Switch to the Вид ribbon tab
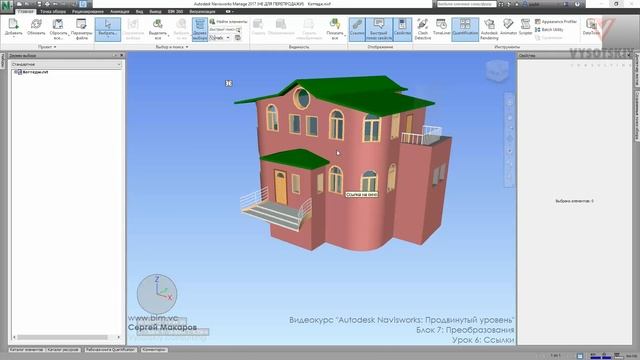 click(x=139, y=11)
